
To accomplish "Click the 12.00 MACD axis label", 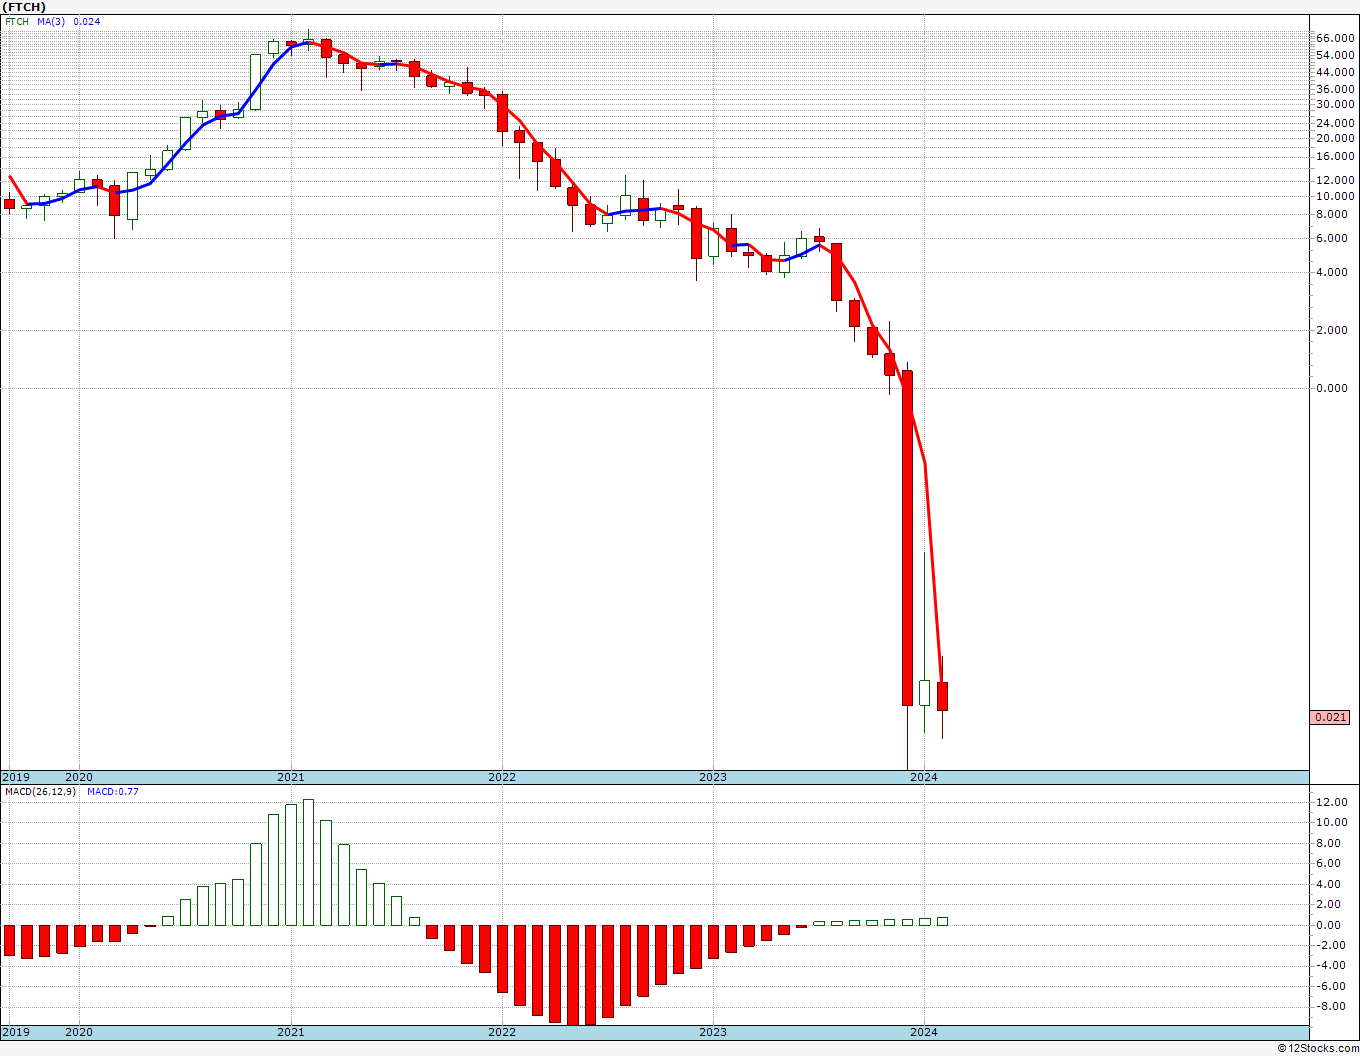I will coord(1334,802).
